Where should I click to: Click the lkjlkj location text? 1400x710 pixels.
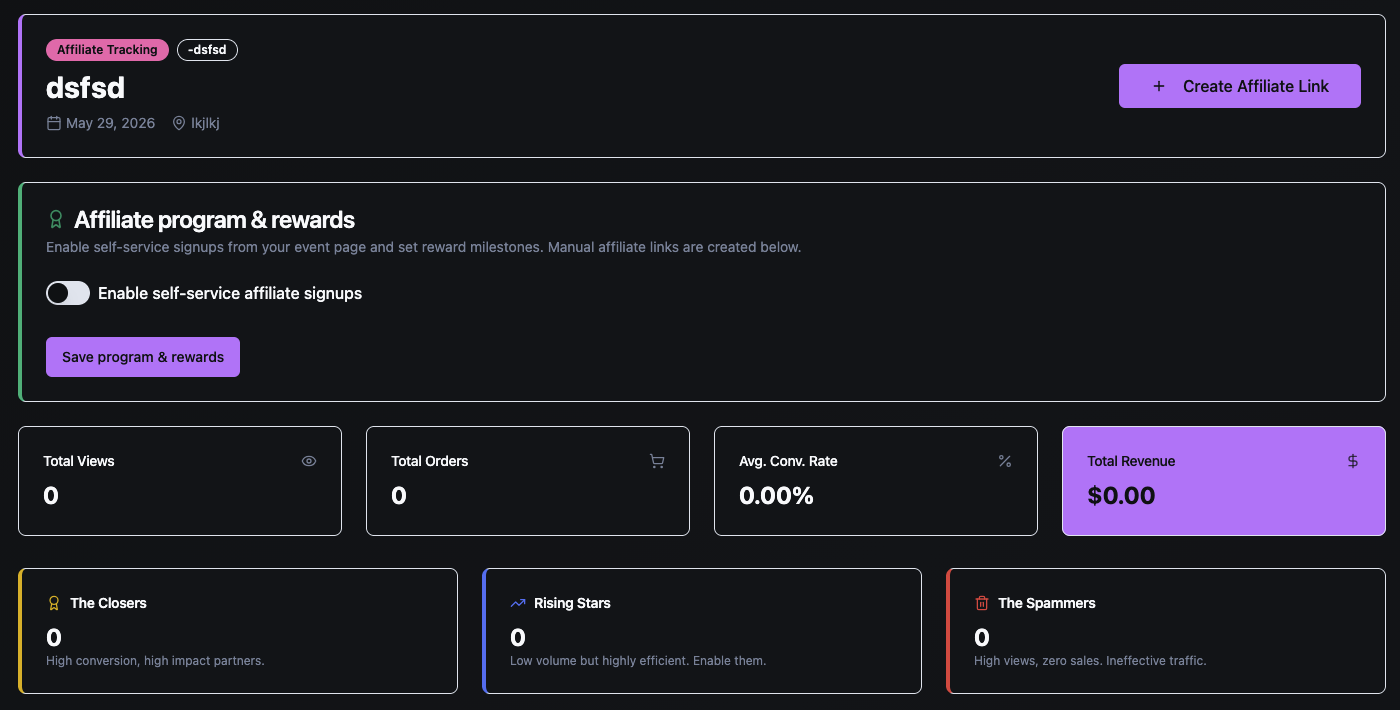tap(205, 123)
